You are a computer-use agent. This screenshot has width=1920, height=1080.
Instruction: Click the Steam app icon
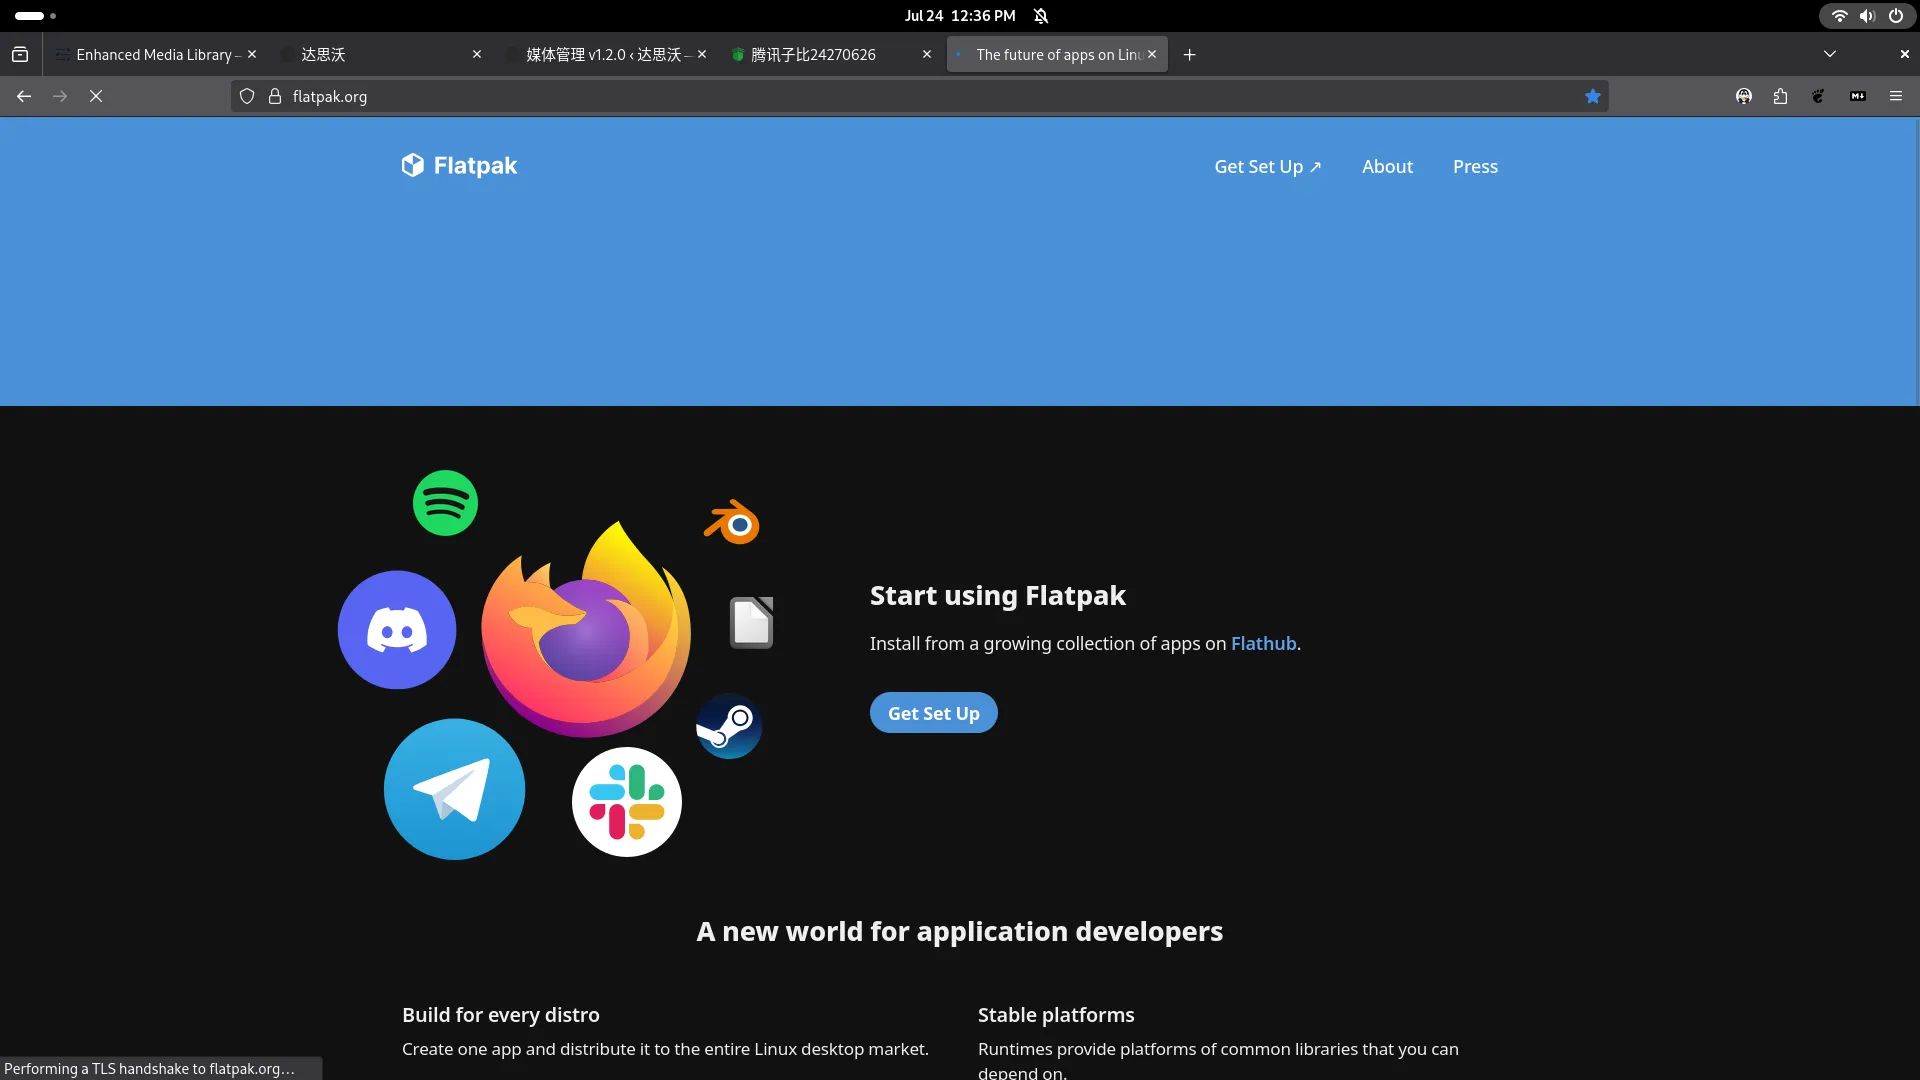point(729,726)
